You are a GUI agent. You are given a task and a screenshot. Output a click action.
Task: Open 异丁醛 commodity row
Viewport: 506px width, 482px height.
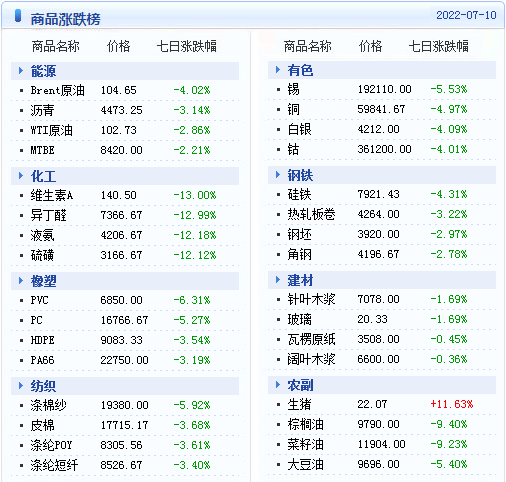125,215
